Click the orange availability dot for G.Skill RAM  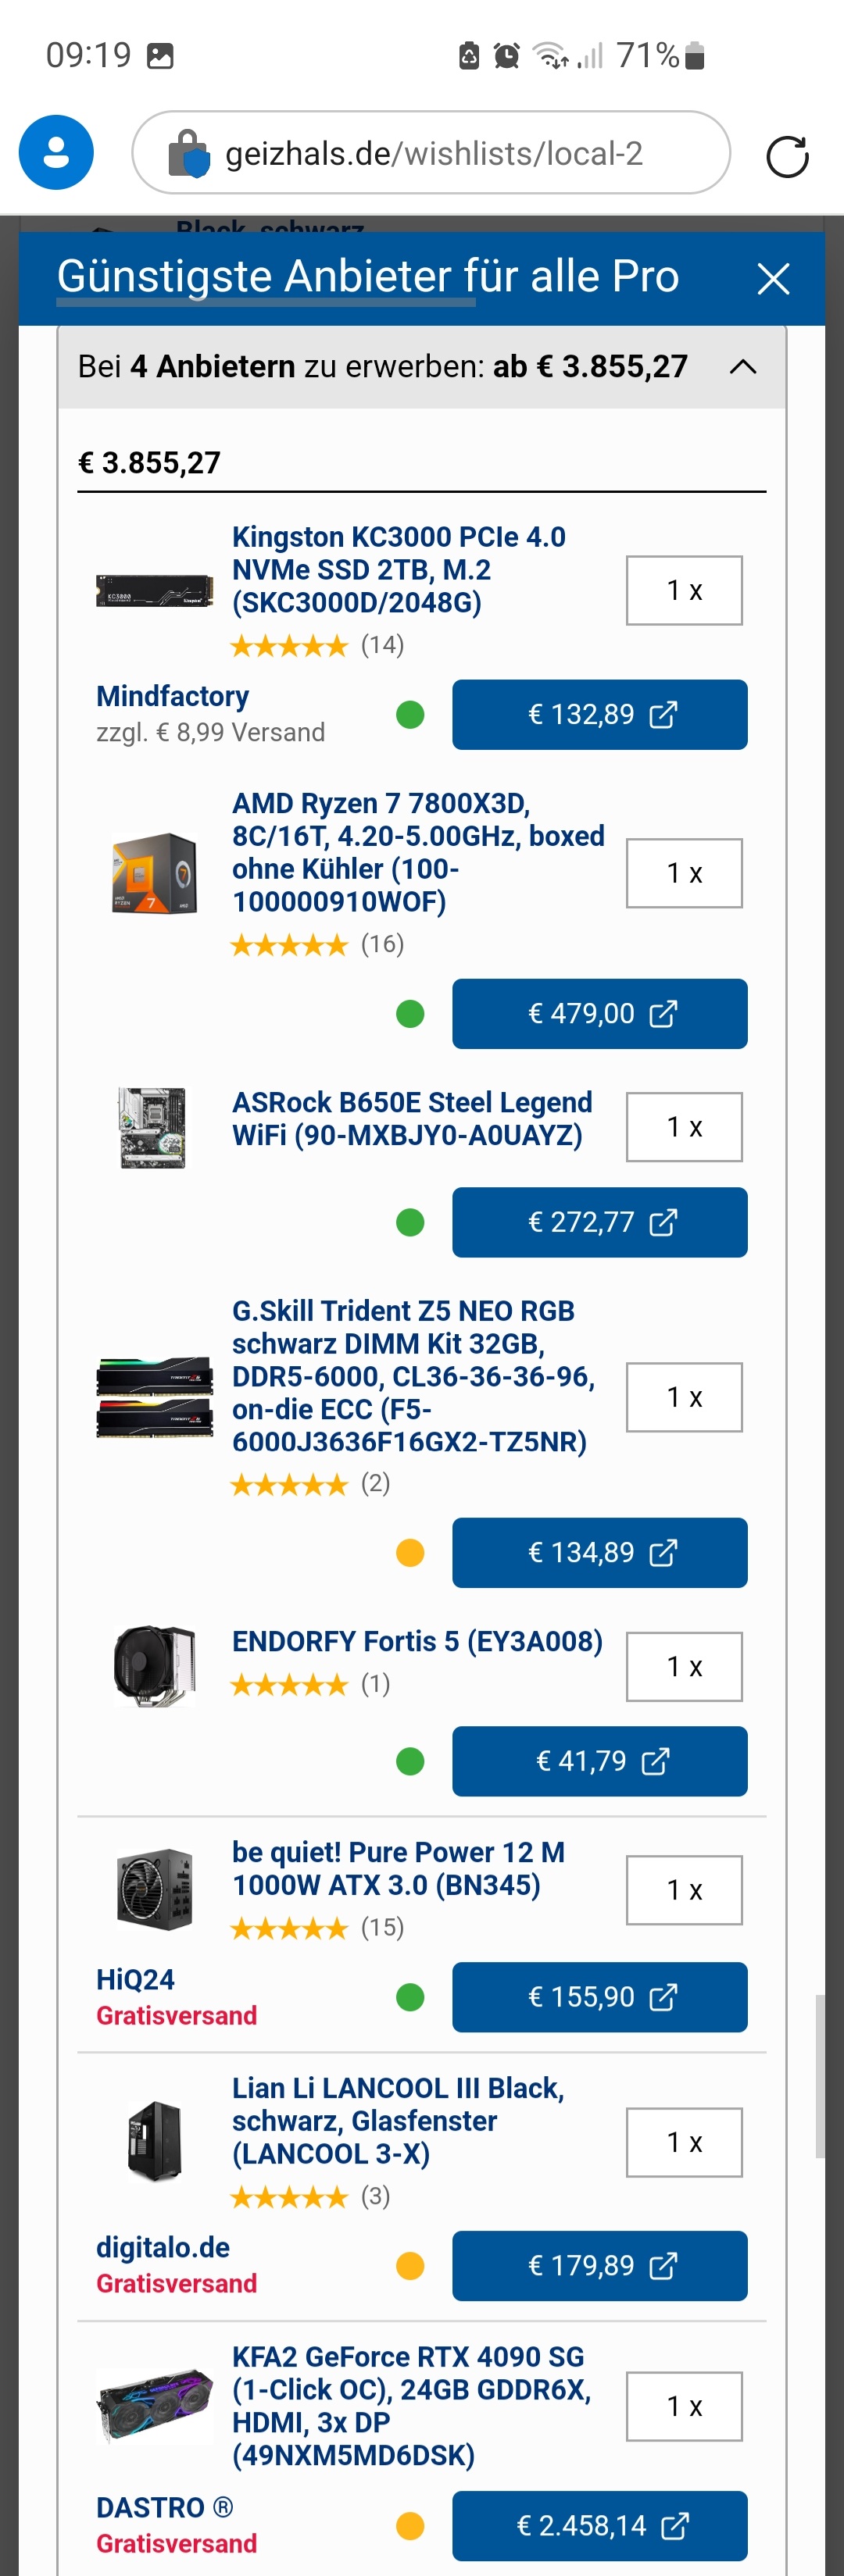click(410, 1553)
